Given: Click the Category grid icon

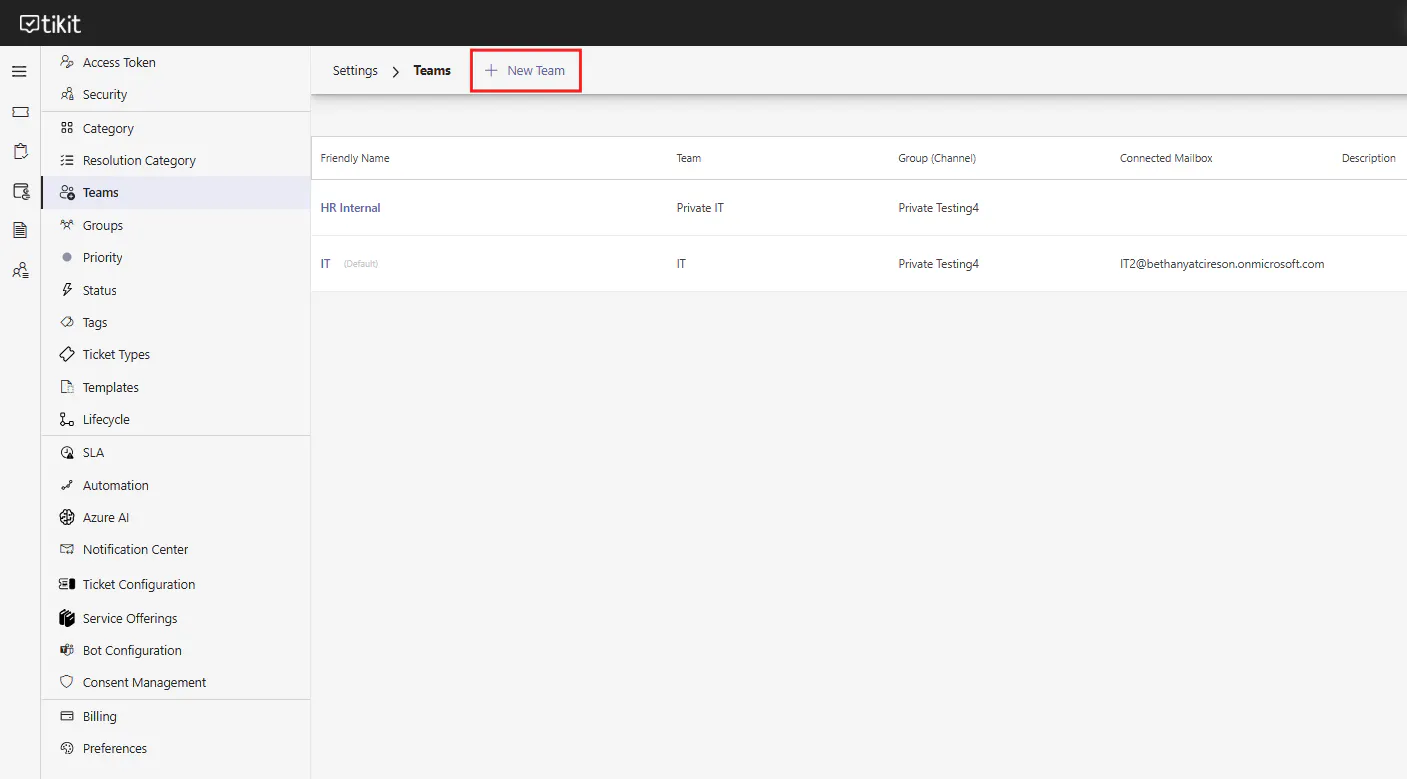Looking at the screenshot, I should 67,128.
